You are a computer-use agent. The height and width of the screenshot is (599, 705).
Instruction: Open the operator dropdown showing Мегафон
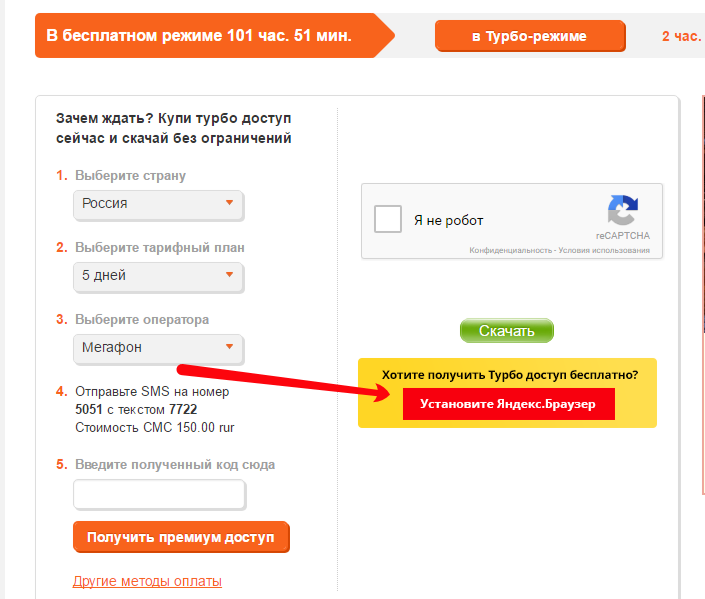[x=158, y=348]
